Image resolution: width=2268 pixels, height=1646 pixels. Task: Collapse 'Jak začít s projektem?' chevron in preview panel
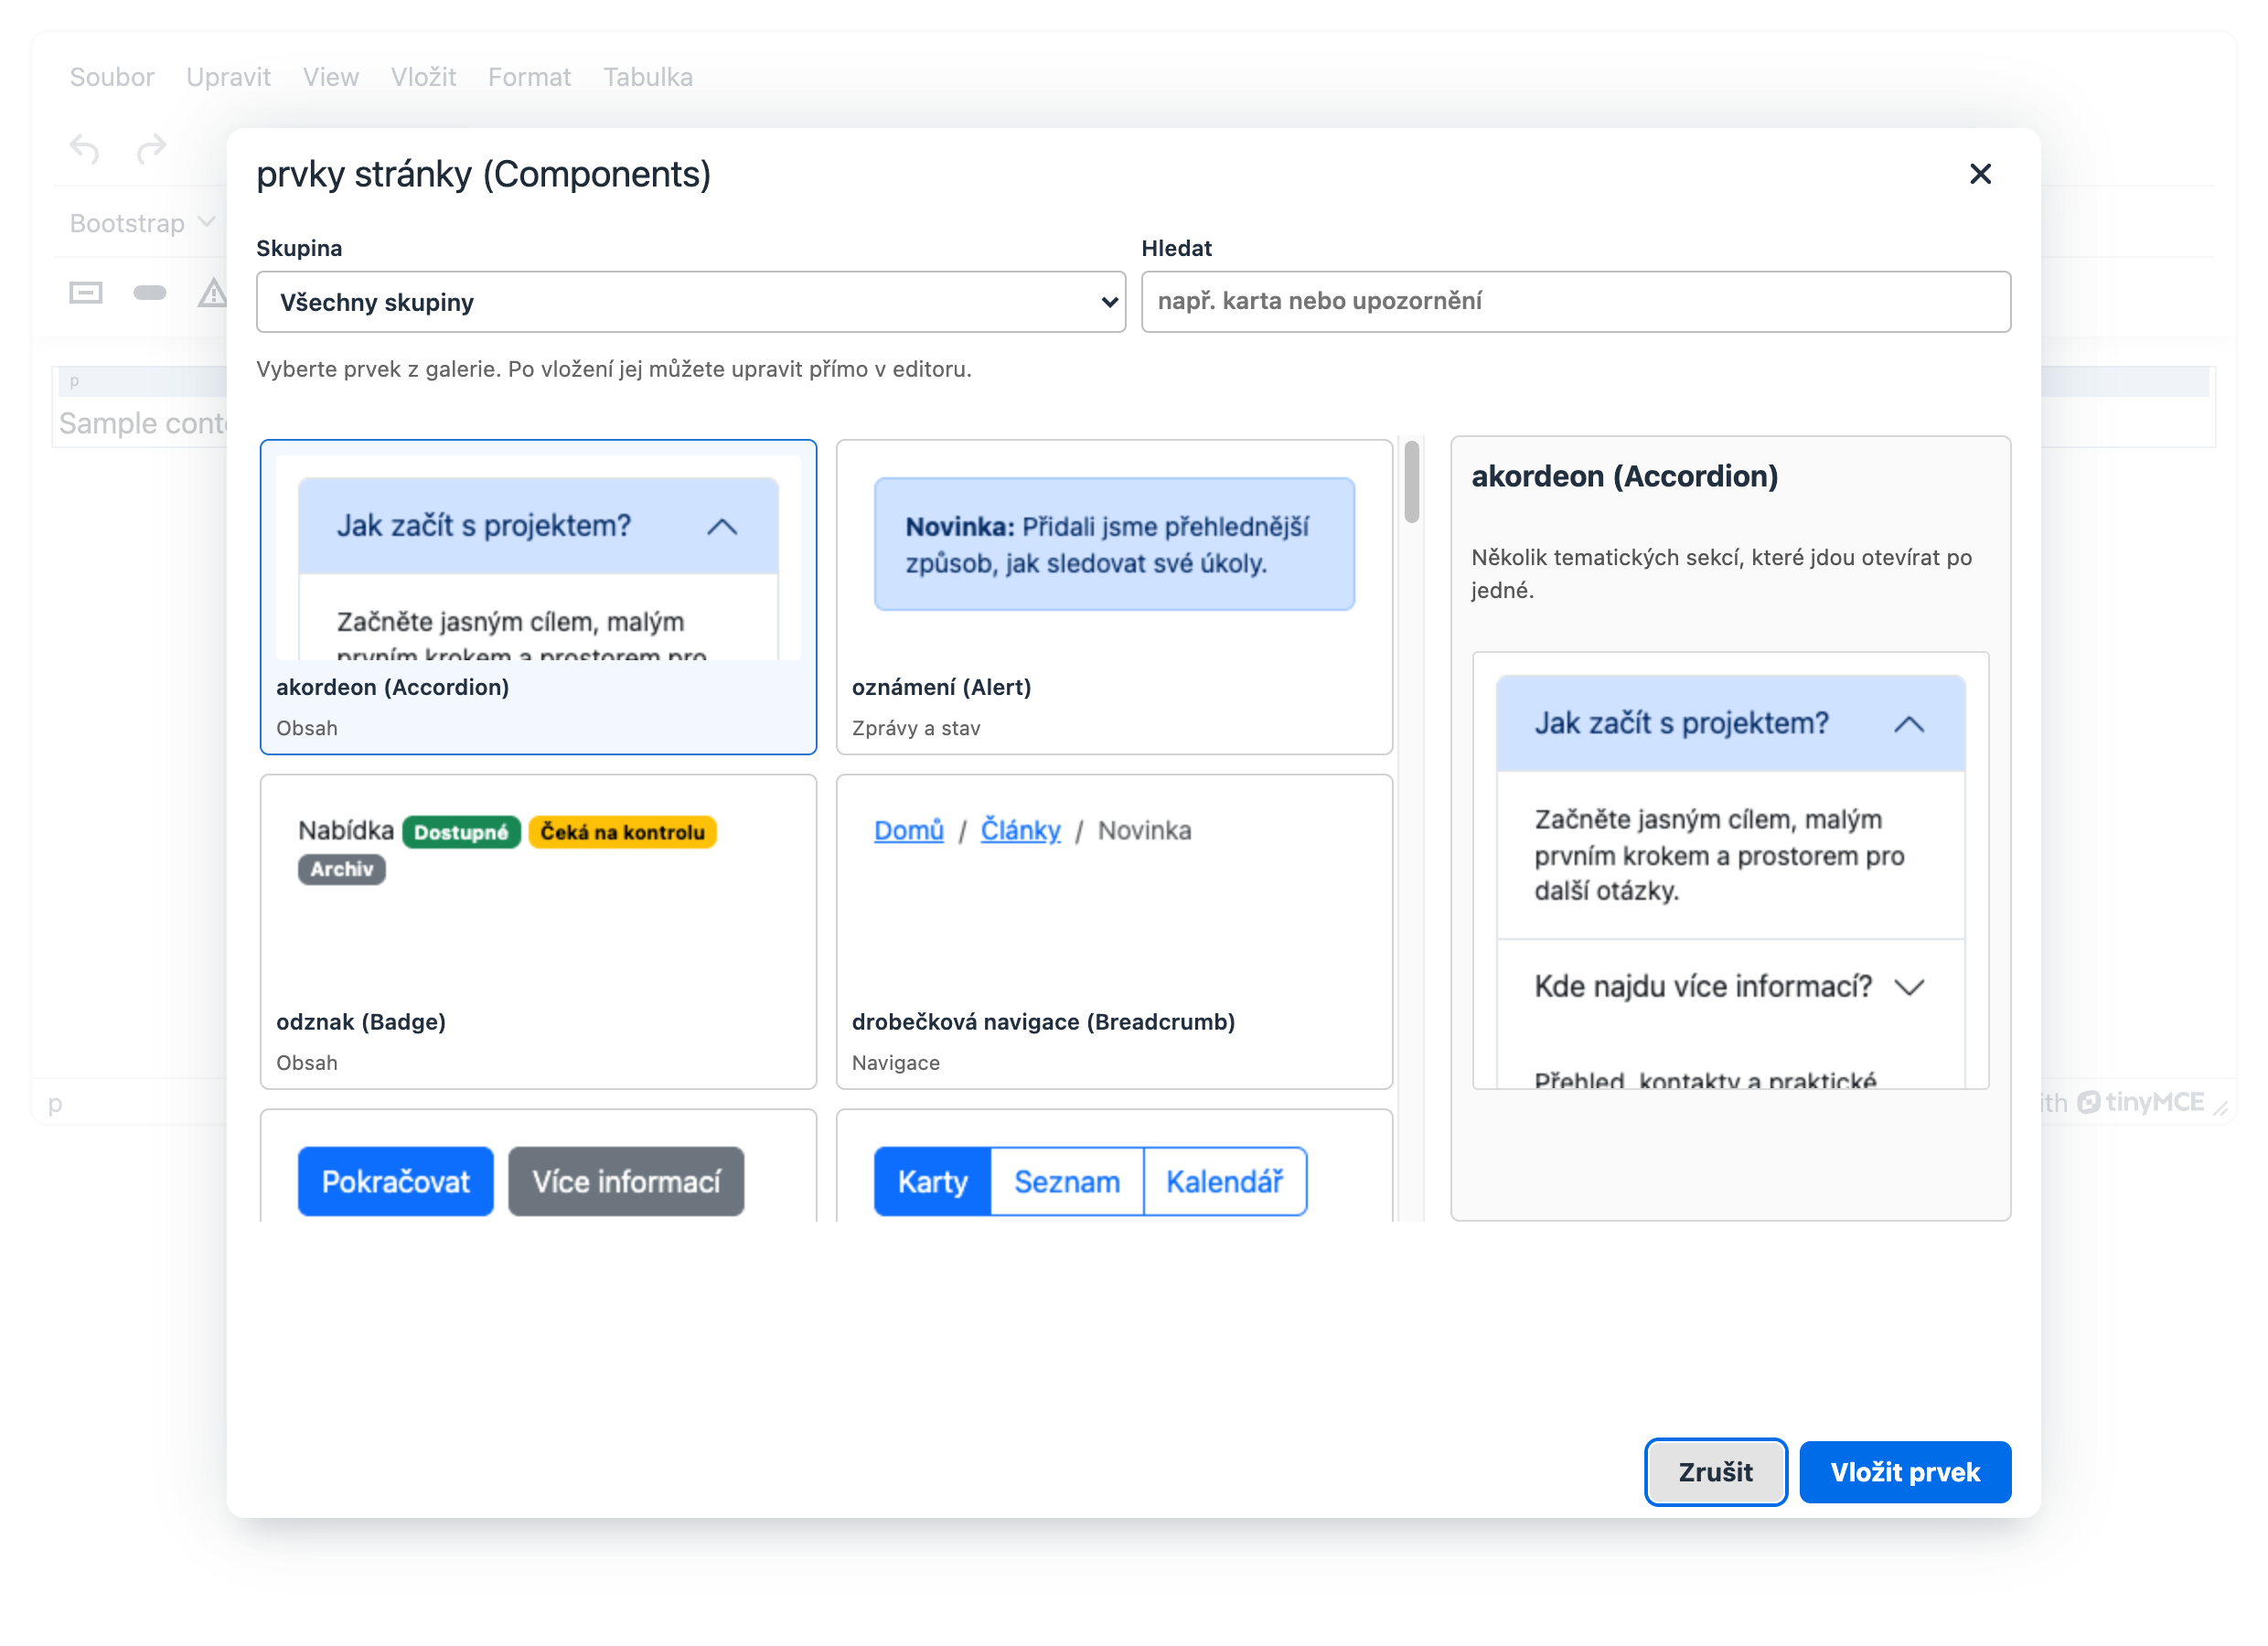coord(1908,724)
